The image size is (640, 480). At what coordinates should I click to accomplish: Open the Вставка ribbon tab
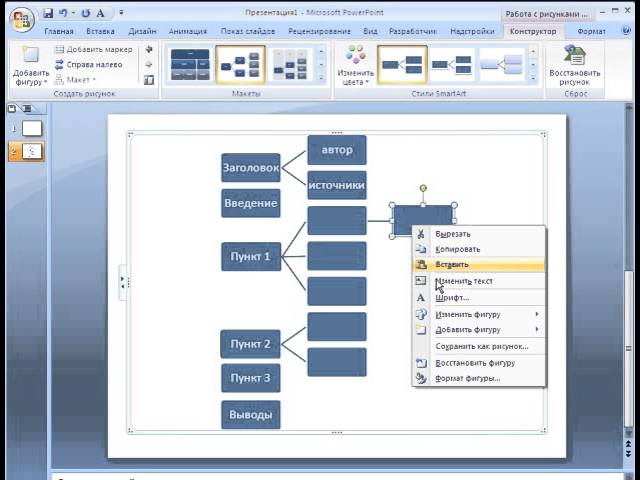[x=100, y=31]
